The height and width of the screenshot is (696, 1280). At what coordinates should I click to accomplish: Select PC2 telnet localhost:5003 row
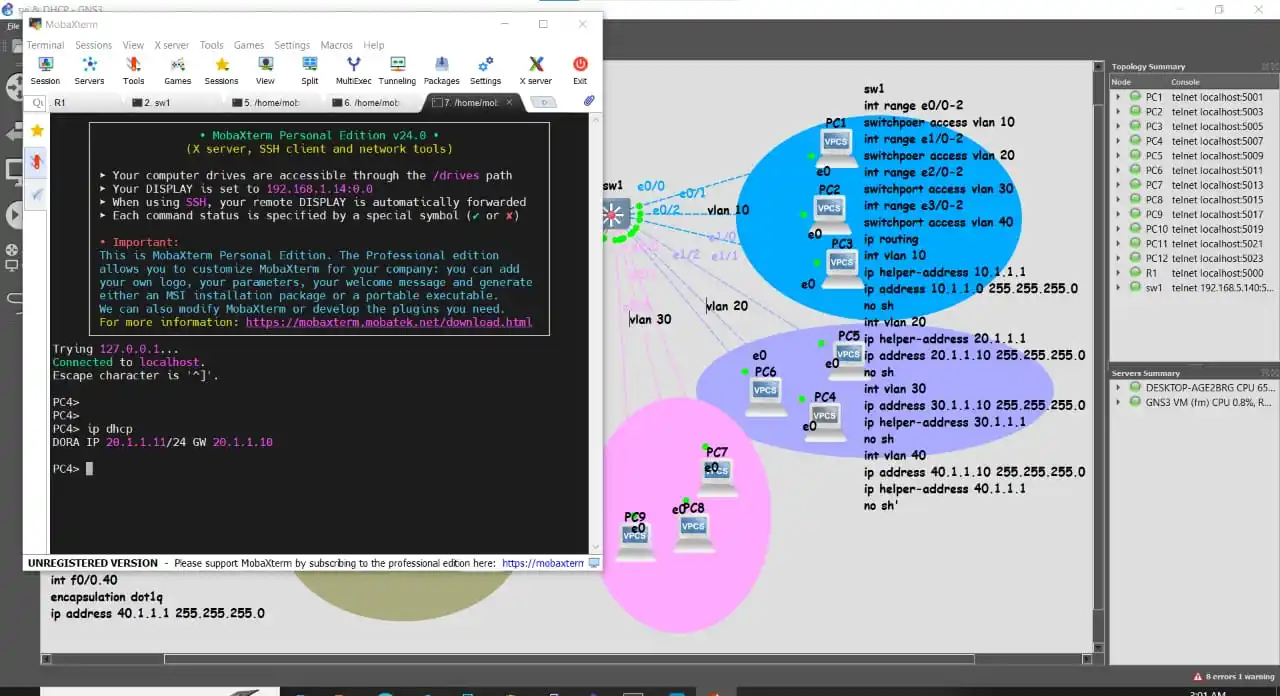[x=1195, y=112]
